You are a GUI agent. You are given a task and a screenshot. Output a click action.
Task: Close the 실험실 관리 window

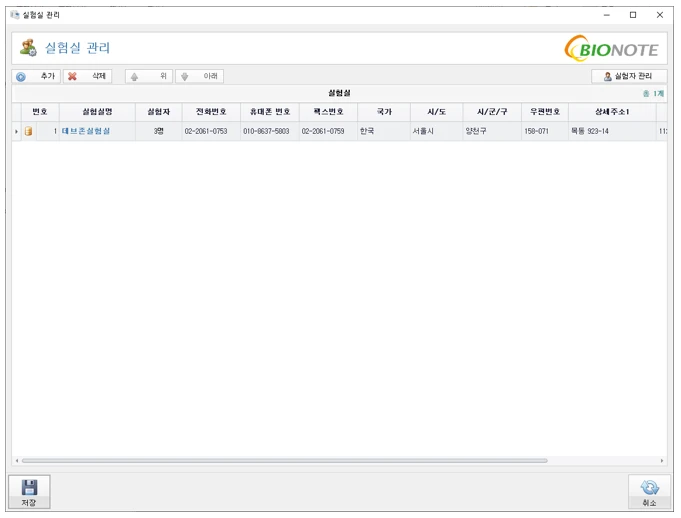click(660, 15)
